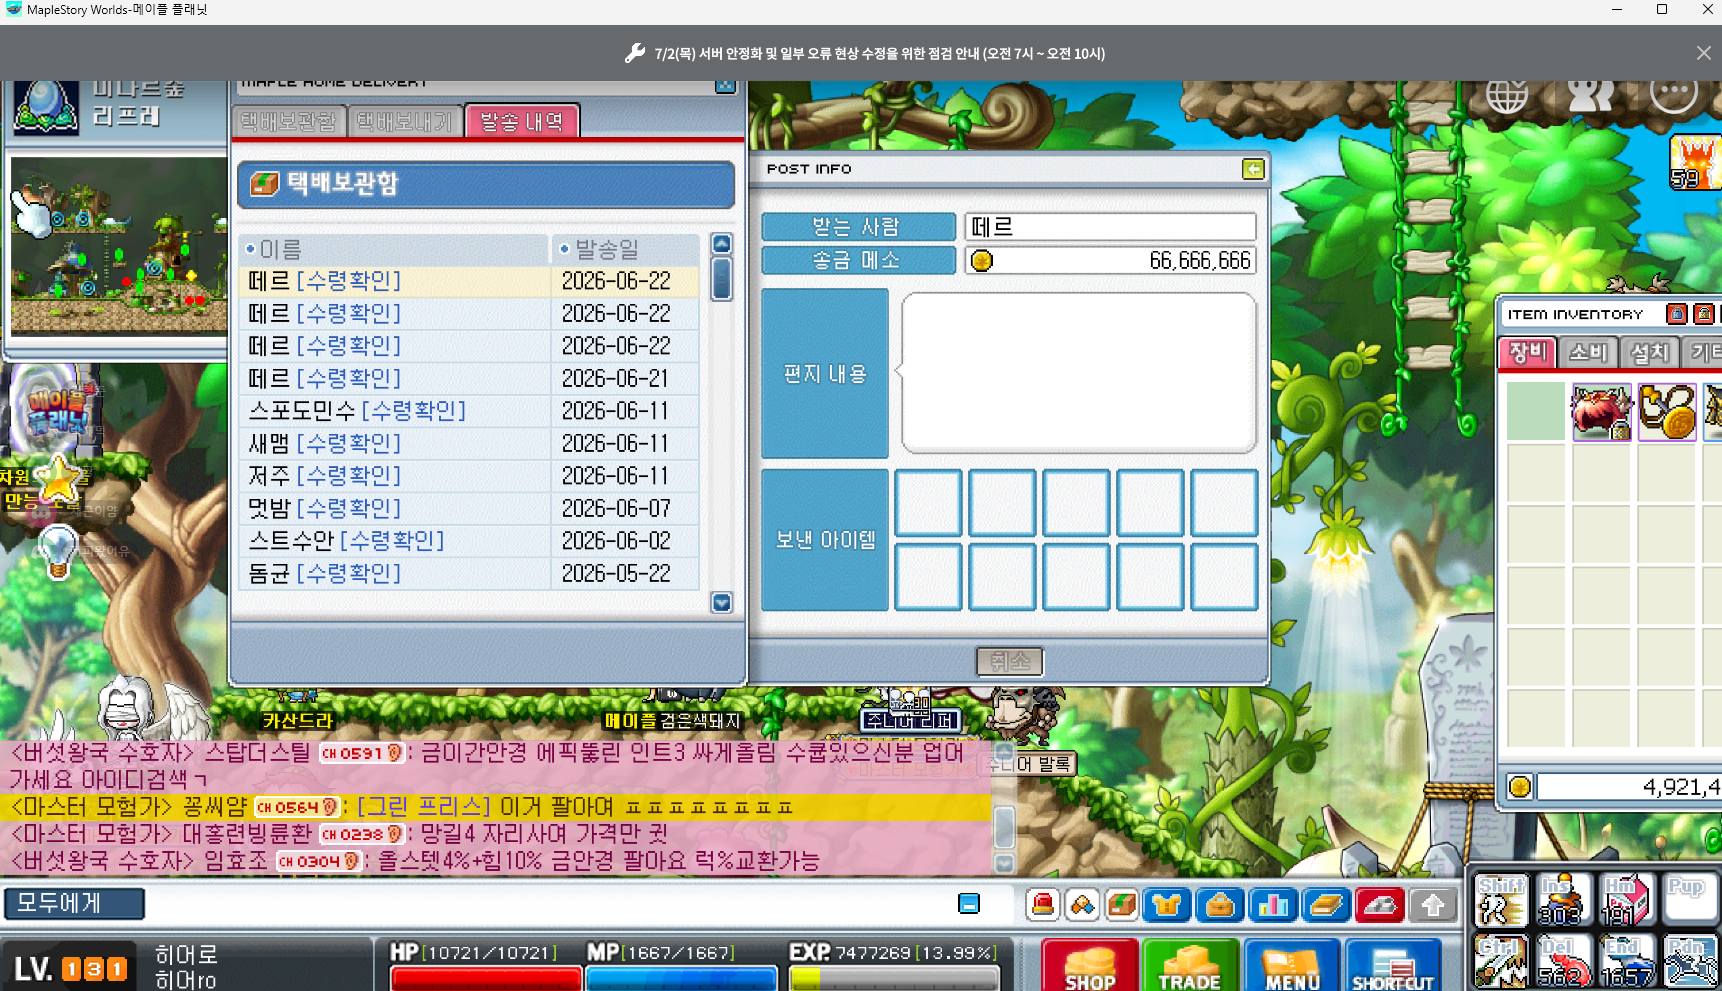
Task: Close the Post Info panel with green arrow button
Action: (x=1253, y=169)
